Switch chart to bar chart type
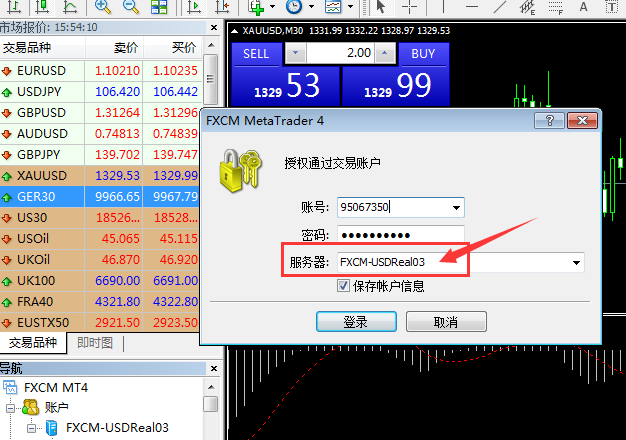The width and height of the screenshot is (626, 440). coord(14,7)
